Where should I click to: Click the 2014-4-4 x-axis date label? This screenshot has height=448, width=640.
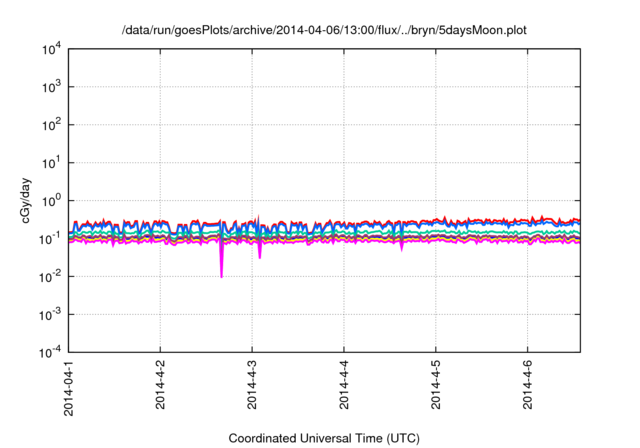tap(344, 384)
